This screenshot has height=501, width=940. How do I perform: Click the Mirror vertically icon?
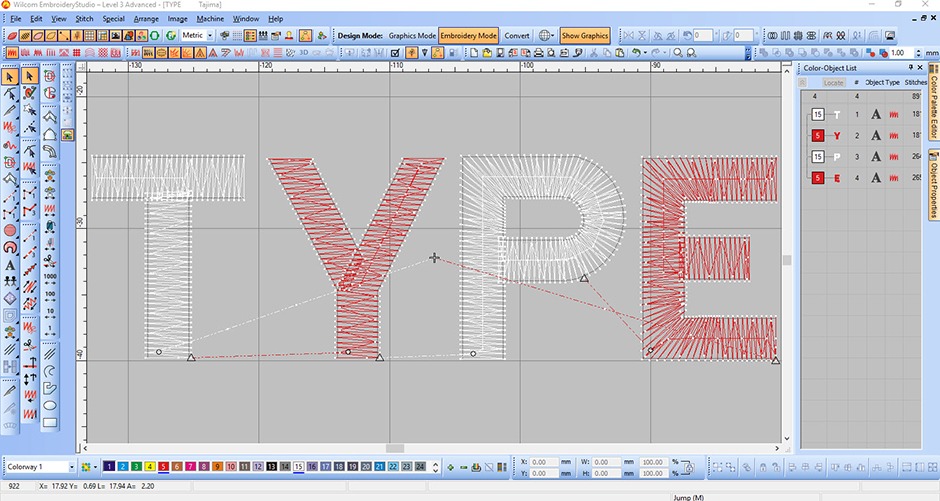(x=642, y=35)
